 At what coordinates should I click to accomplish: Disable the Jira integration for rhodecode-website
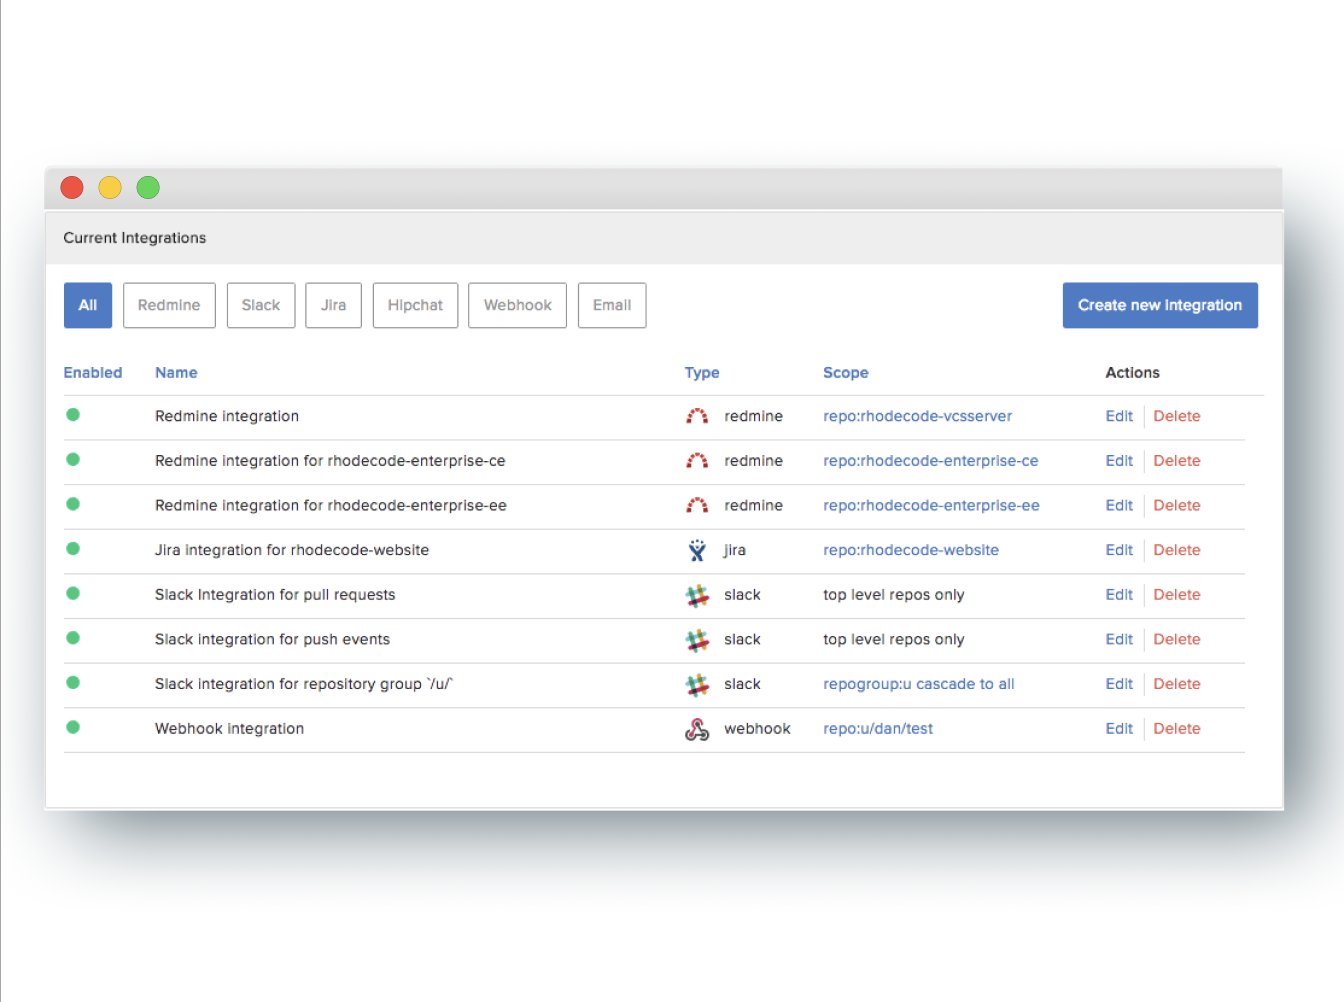pyautogui.click(x=72, y=548)
